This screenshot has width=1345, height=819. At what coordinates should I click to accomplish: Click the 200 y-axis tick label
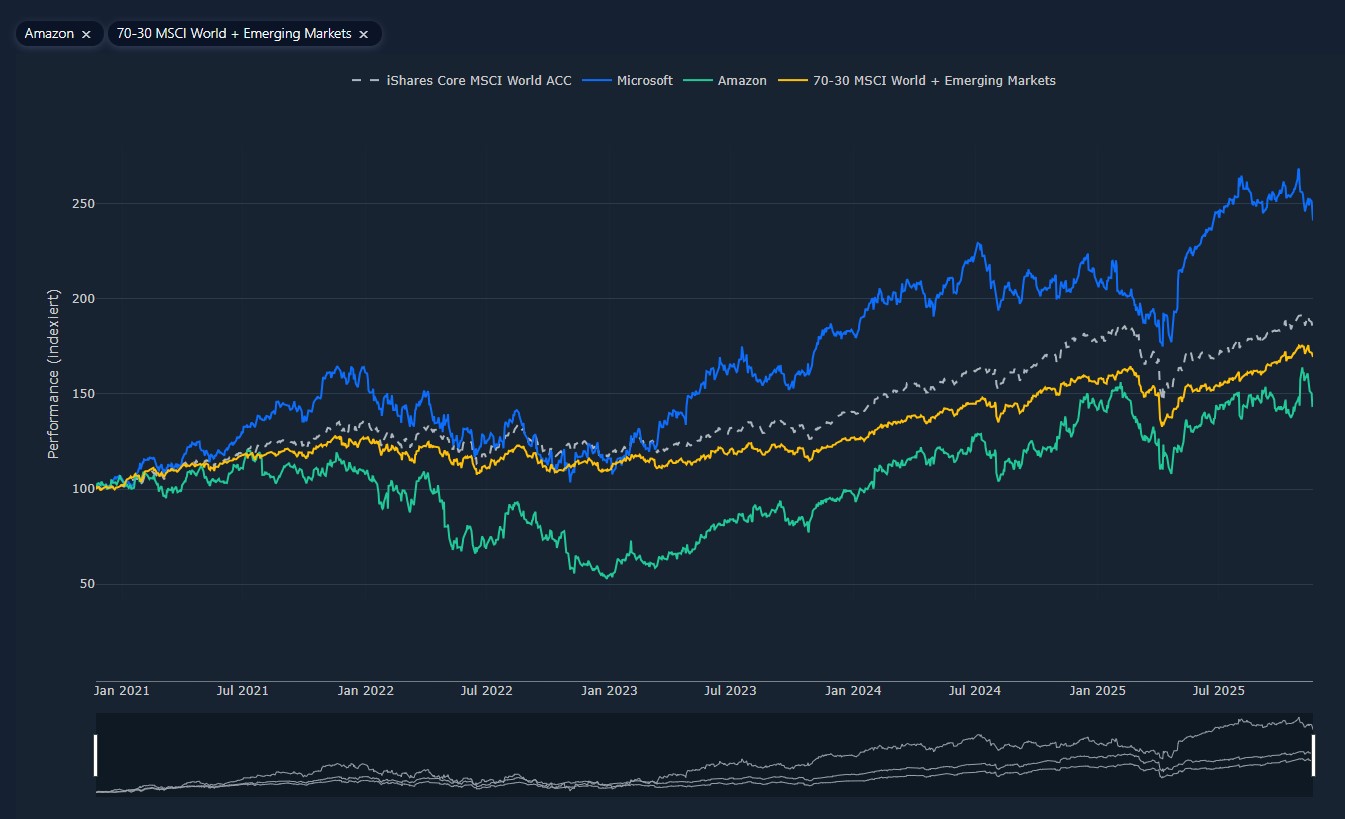click(83, 299)
